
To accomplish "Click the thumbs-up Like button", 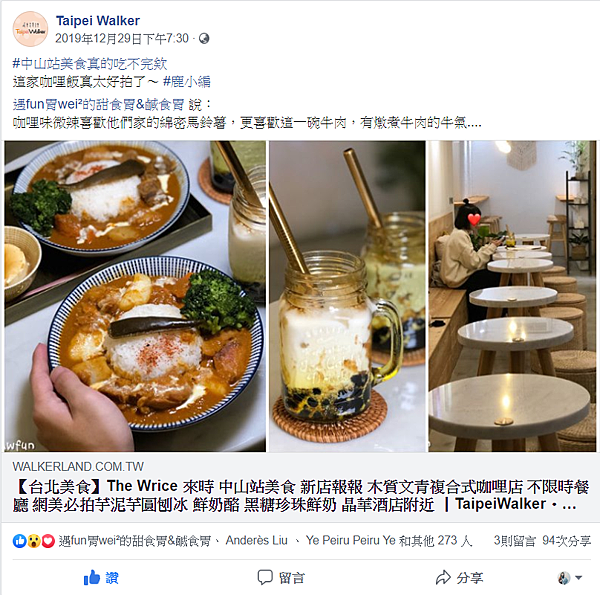I will pyautogui.click(x=101, y=577).
